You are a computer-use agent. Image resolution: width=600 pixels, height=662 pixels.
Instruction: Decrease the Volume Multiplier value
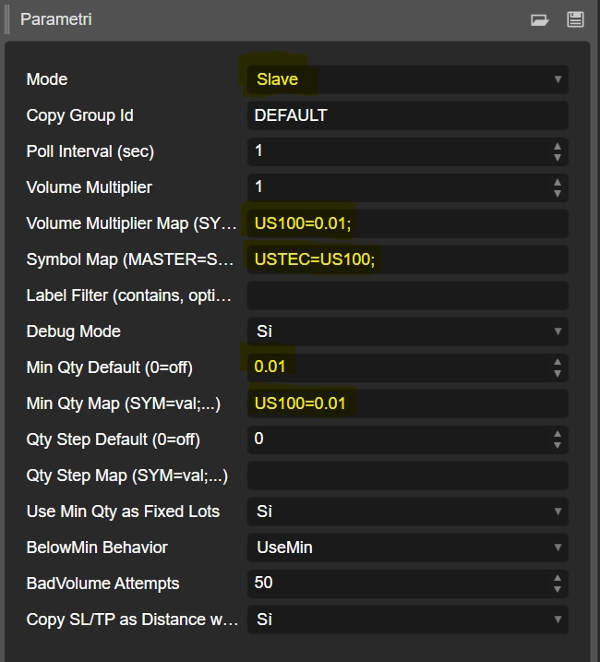pos(557,194)
